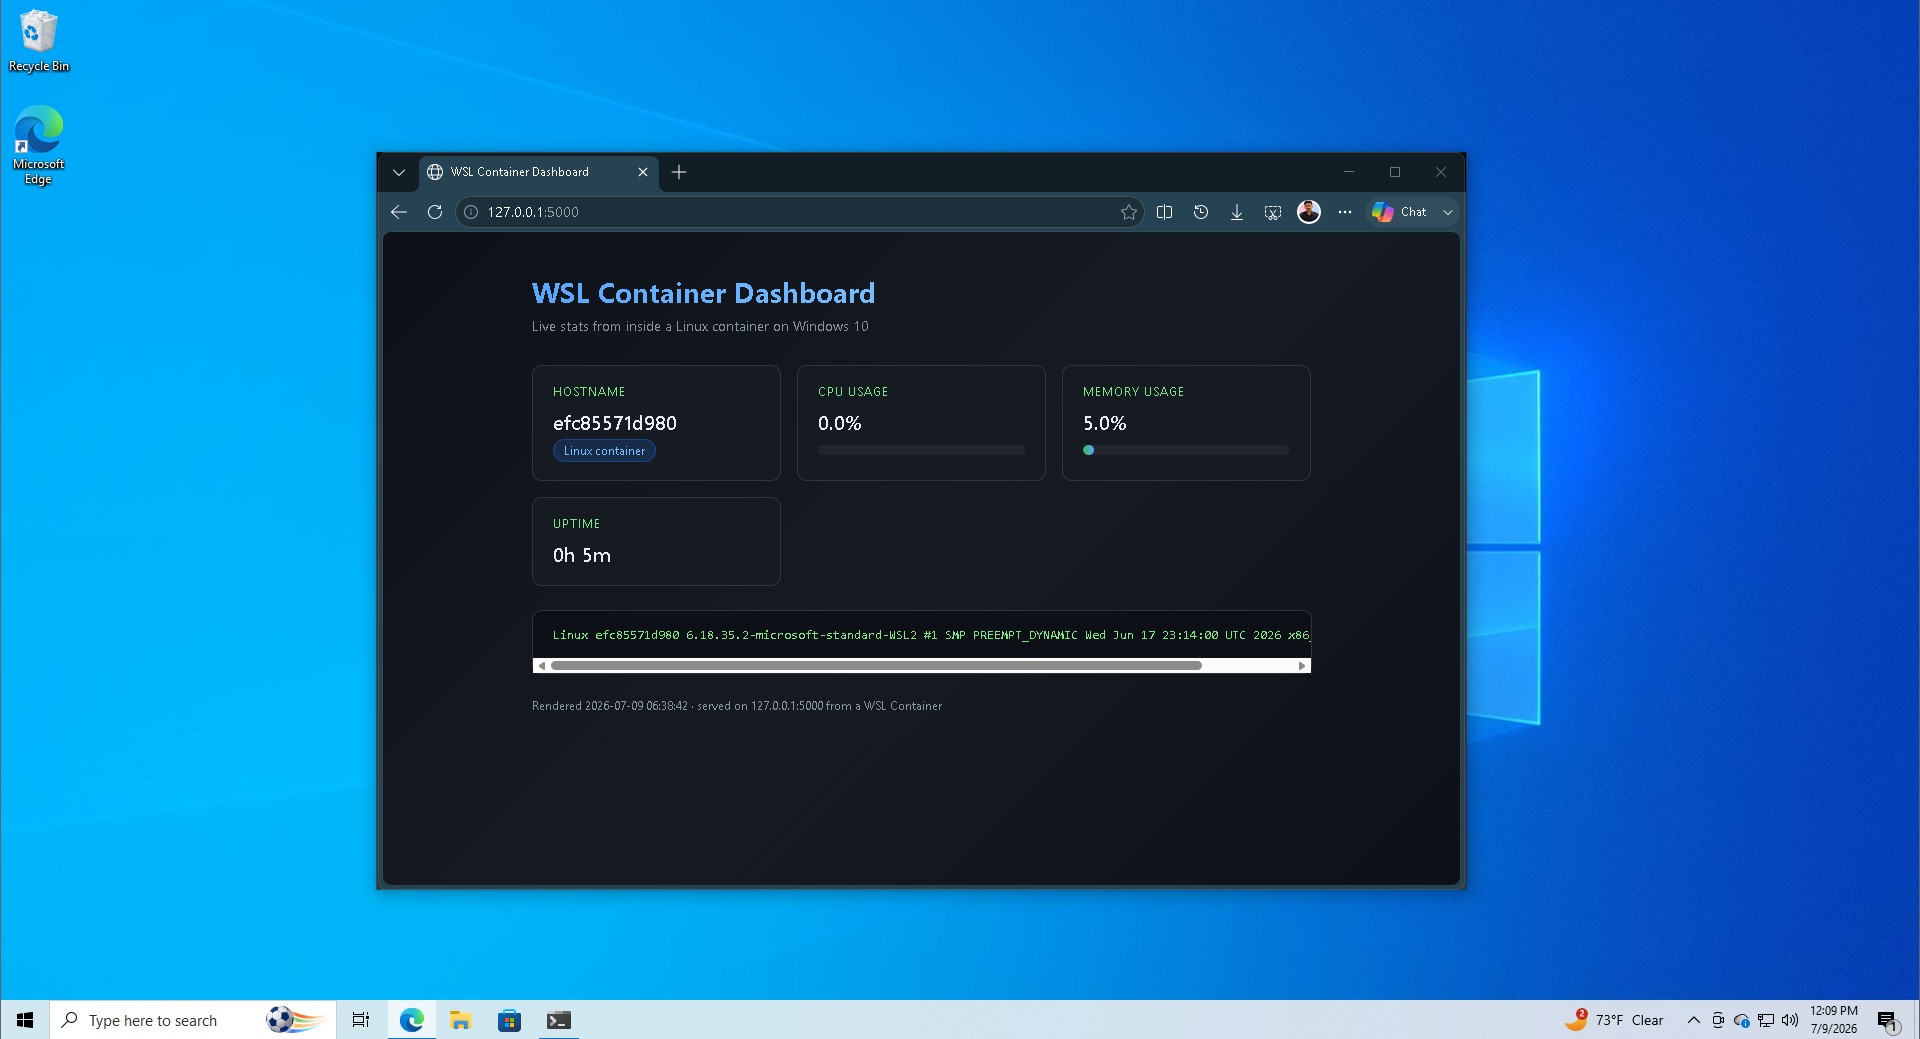
Task: Click the CPU usage progress bar
Action: point(921,450)
